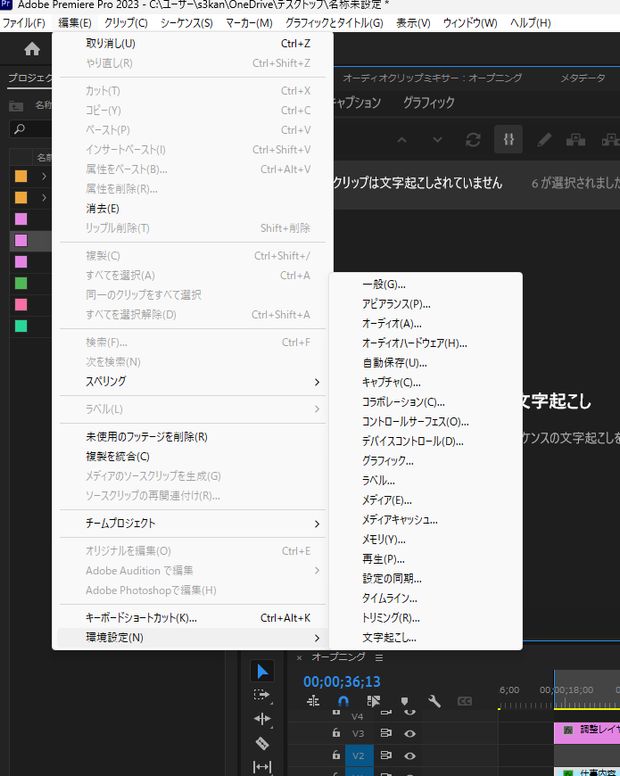Open the オープニング panel hamburger menu
Image resolution: width=620 pixels, height=776 pixels.
click(x=379, y=658)
